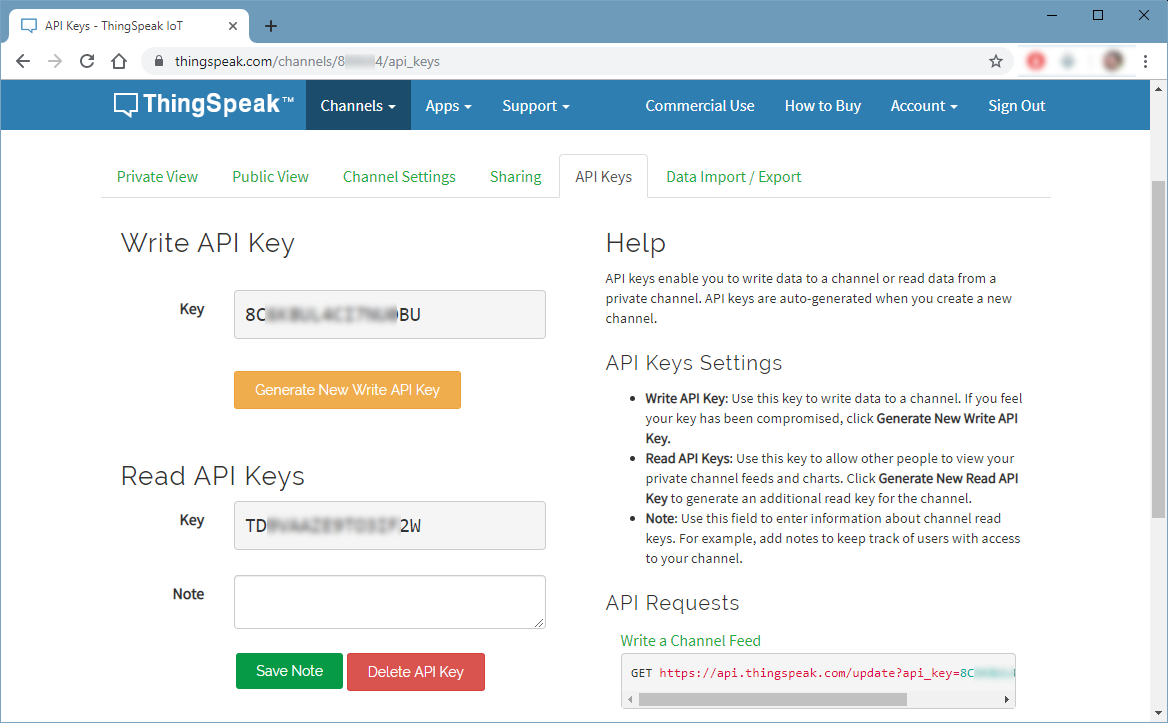Click the page scrollbar down arrow

pos(1158,714)
